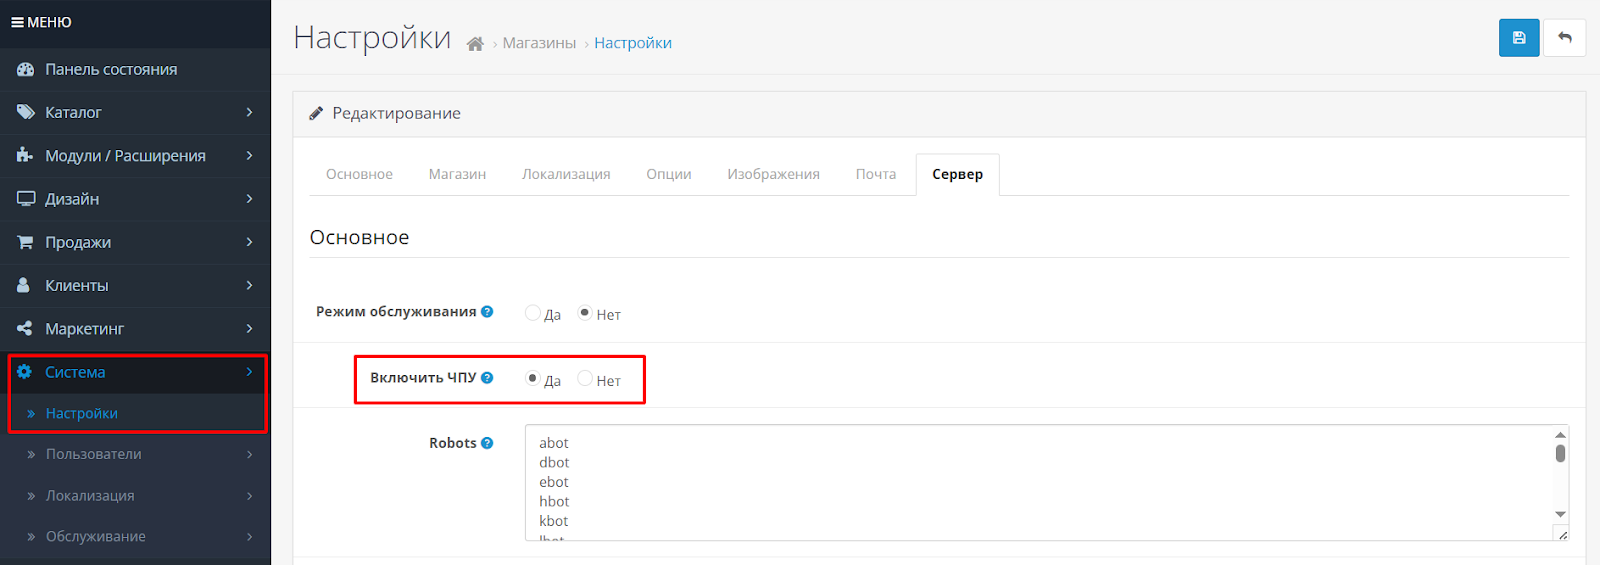Click help icon next to Режим обслуживания
Viewport: 1600px width, 565px height.
tap(487, 312)
